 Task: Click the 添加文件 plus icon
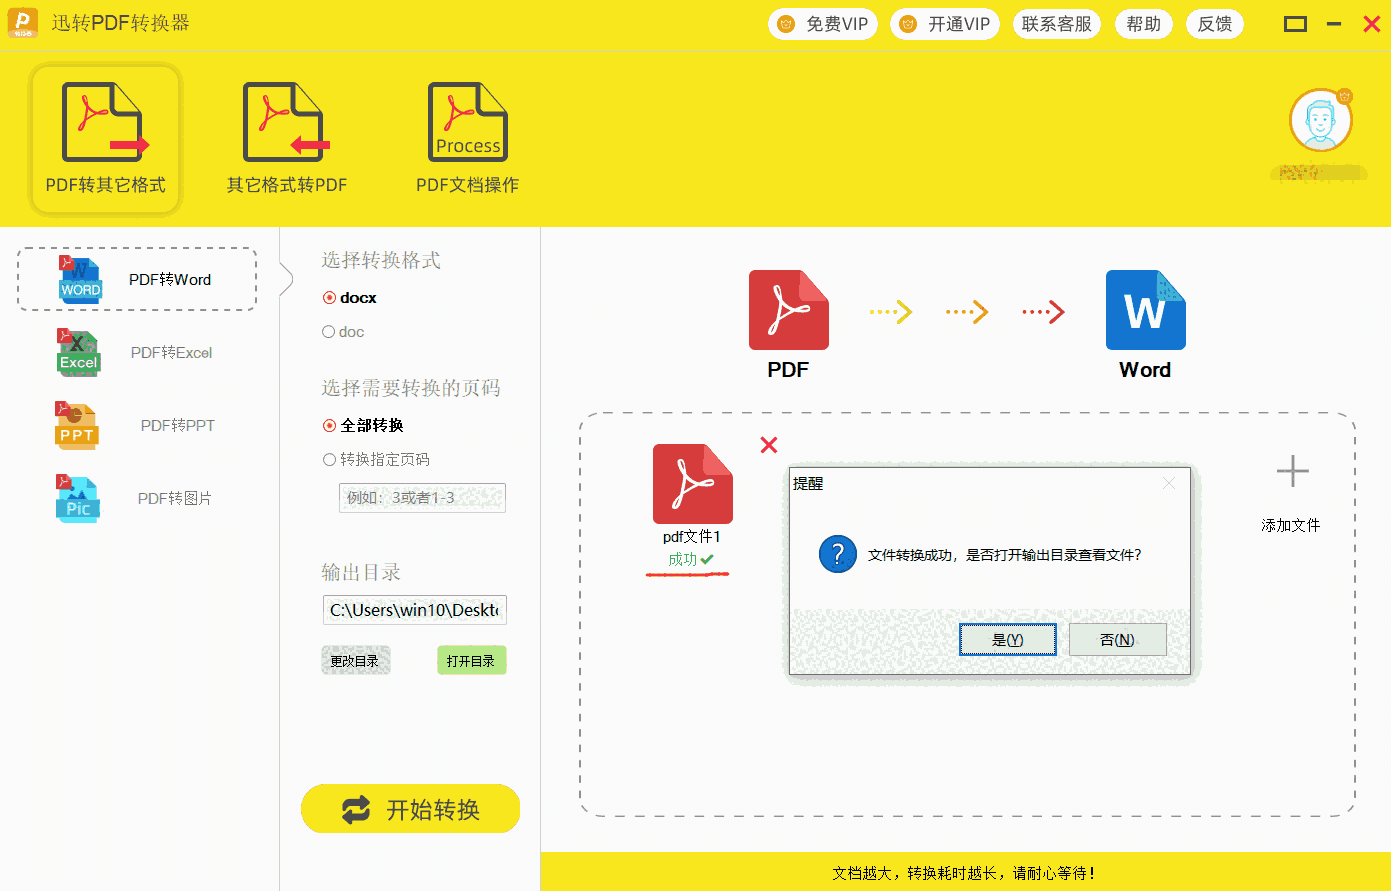[x=1290, y=470]
